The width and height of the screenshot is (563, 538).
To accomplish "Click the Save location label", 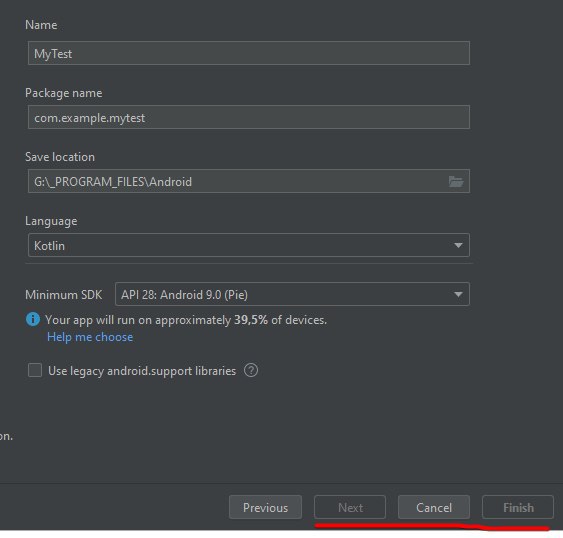I will click(x=60, y=157).
